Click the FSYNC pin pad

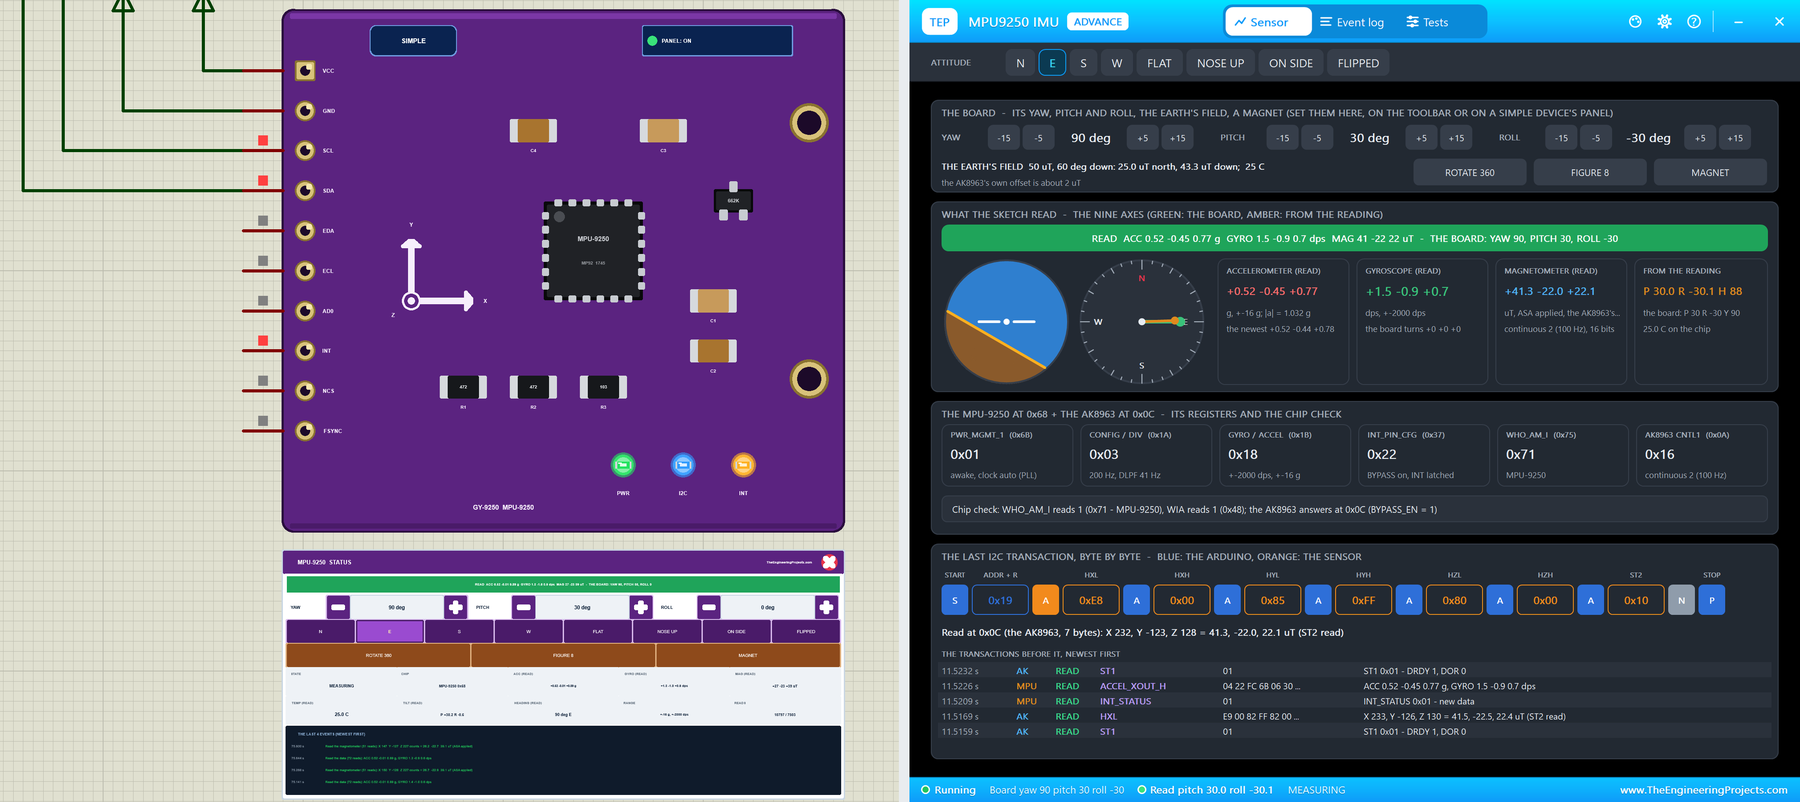point(305,430)
